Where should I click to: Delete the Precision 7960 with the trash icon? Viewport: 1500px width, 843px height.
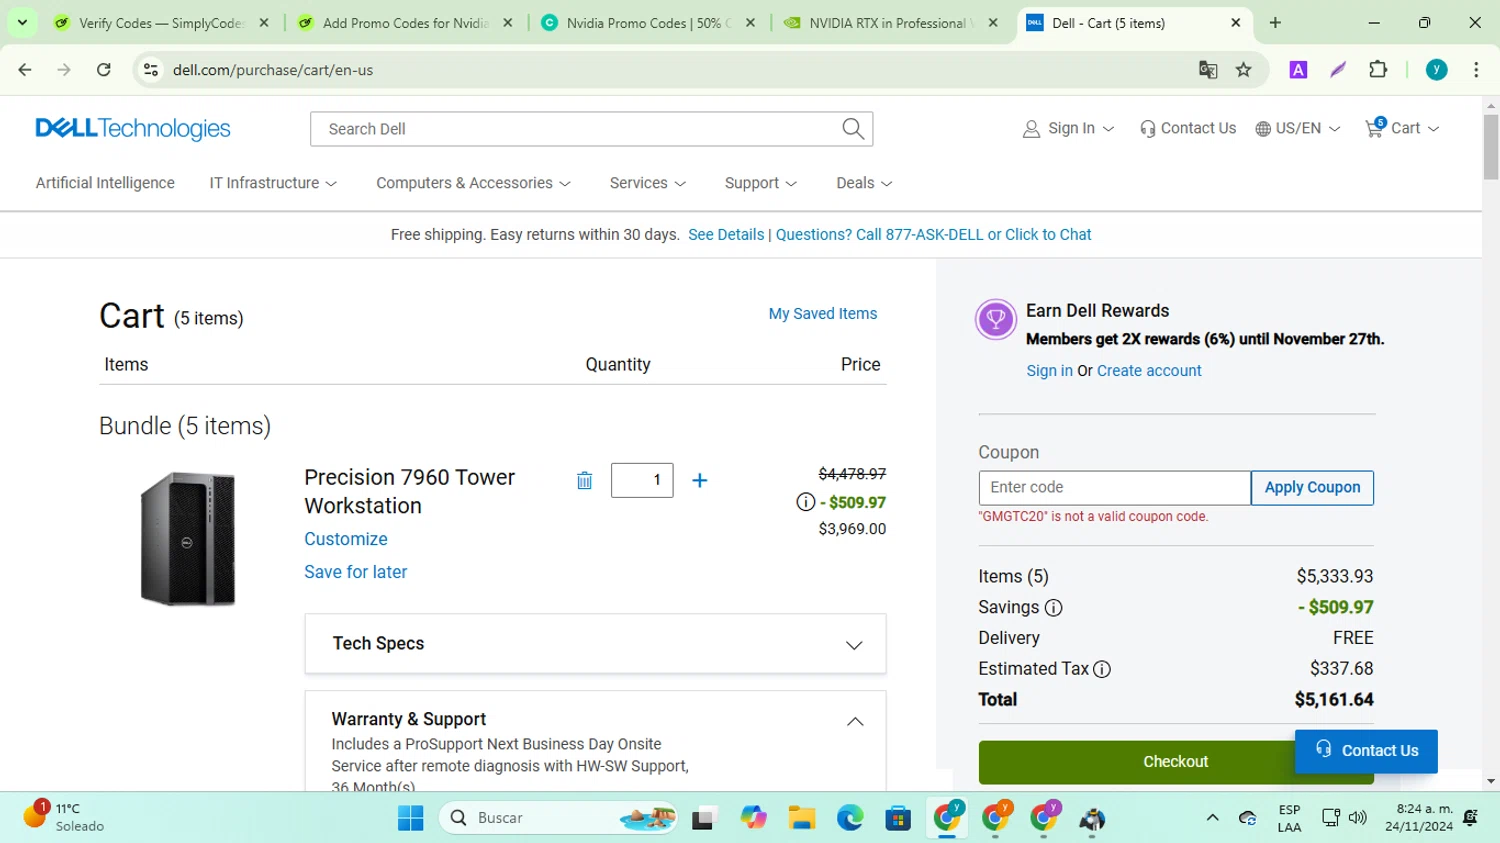(x=584, y=481)
